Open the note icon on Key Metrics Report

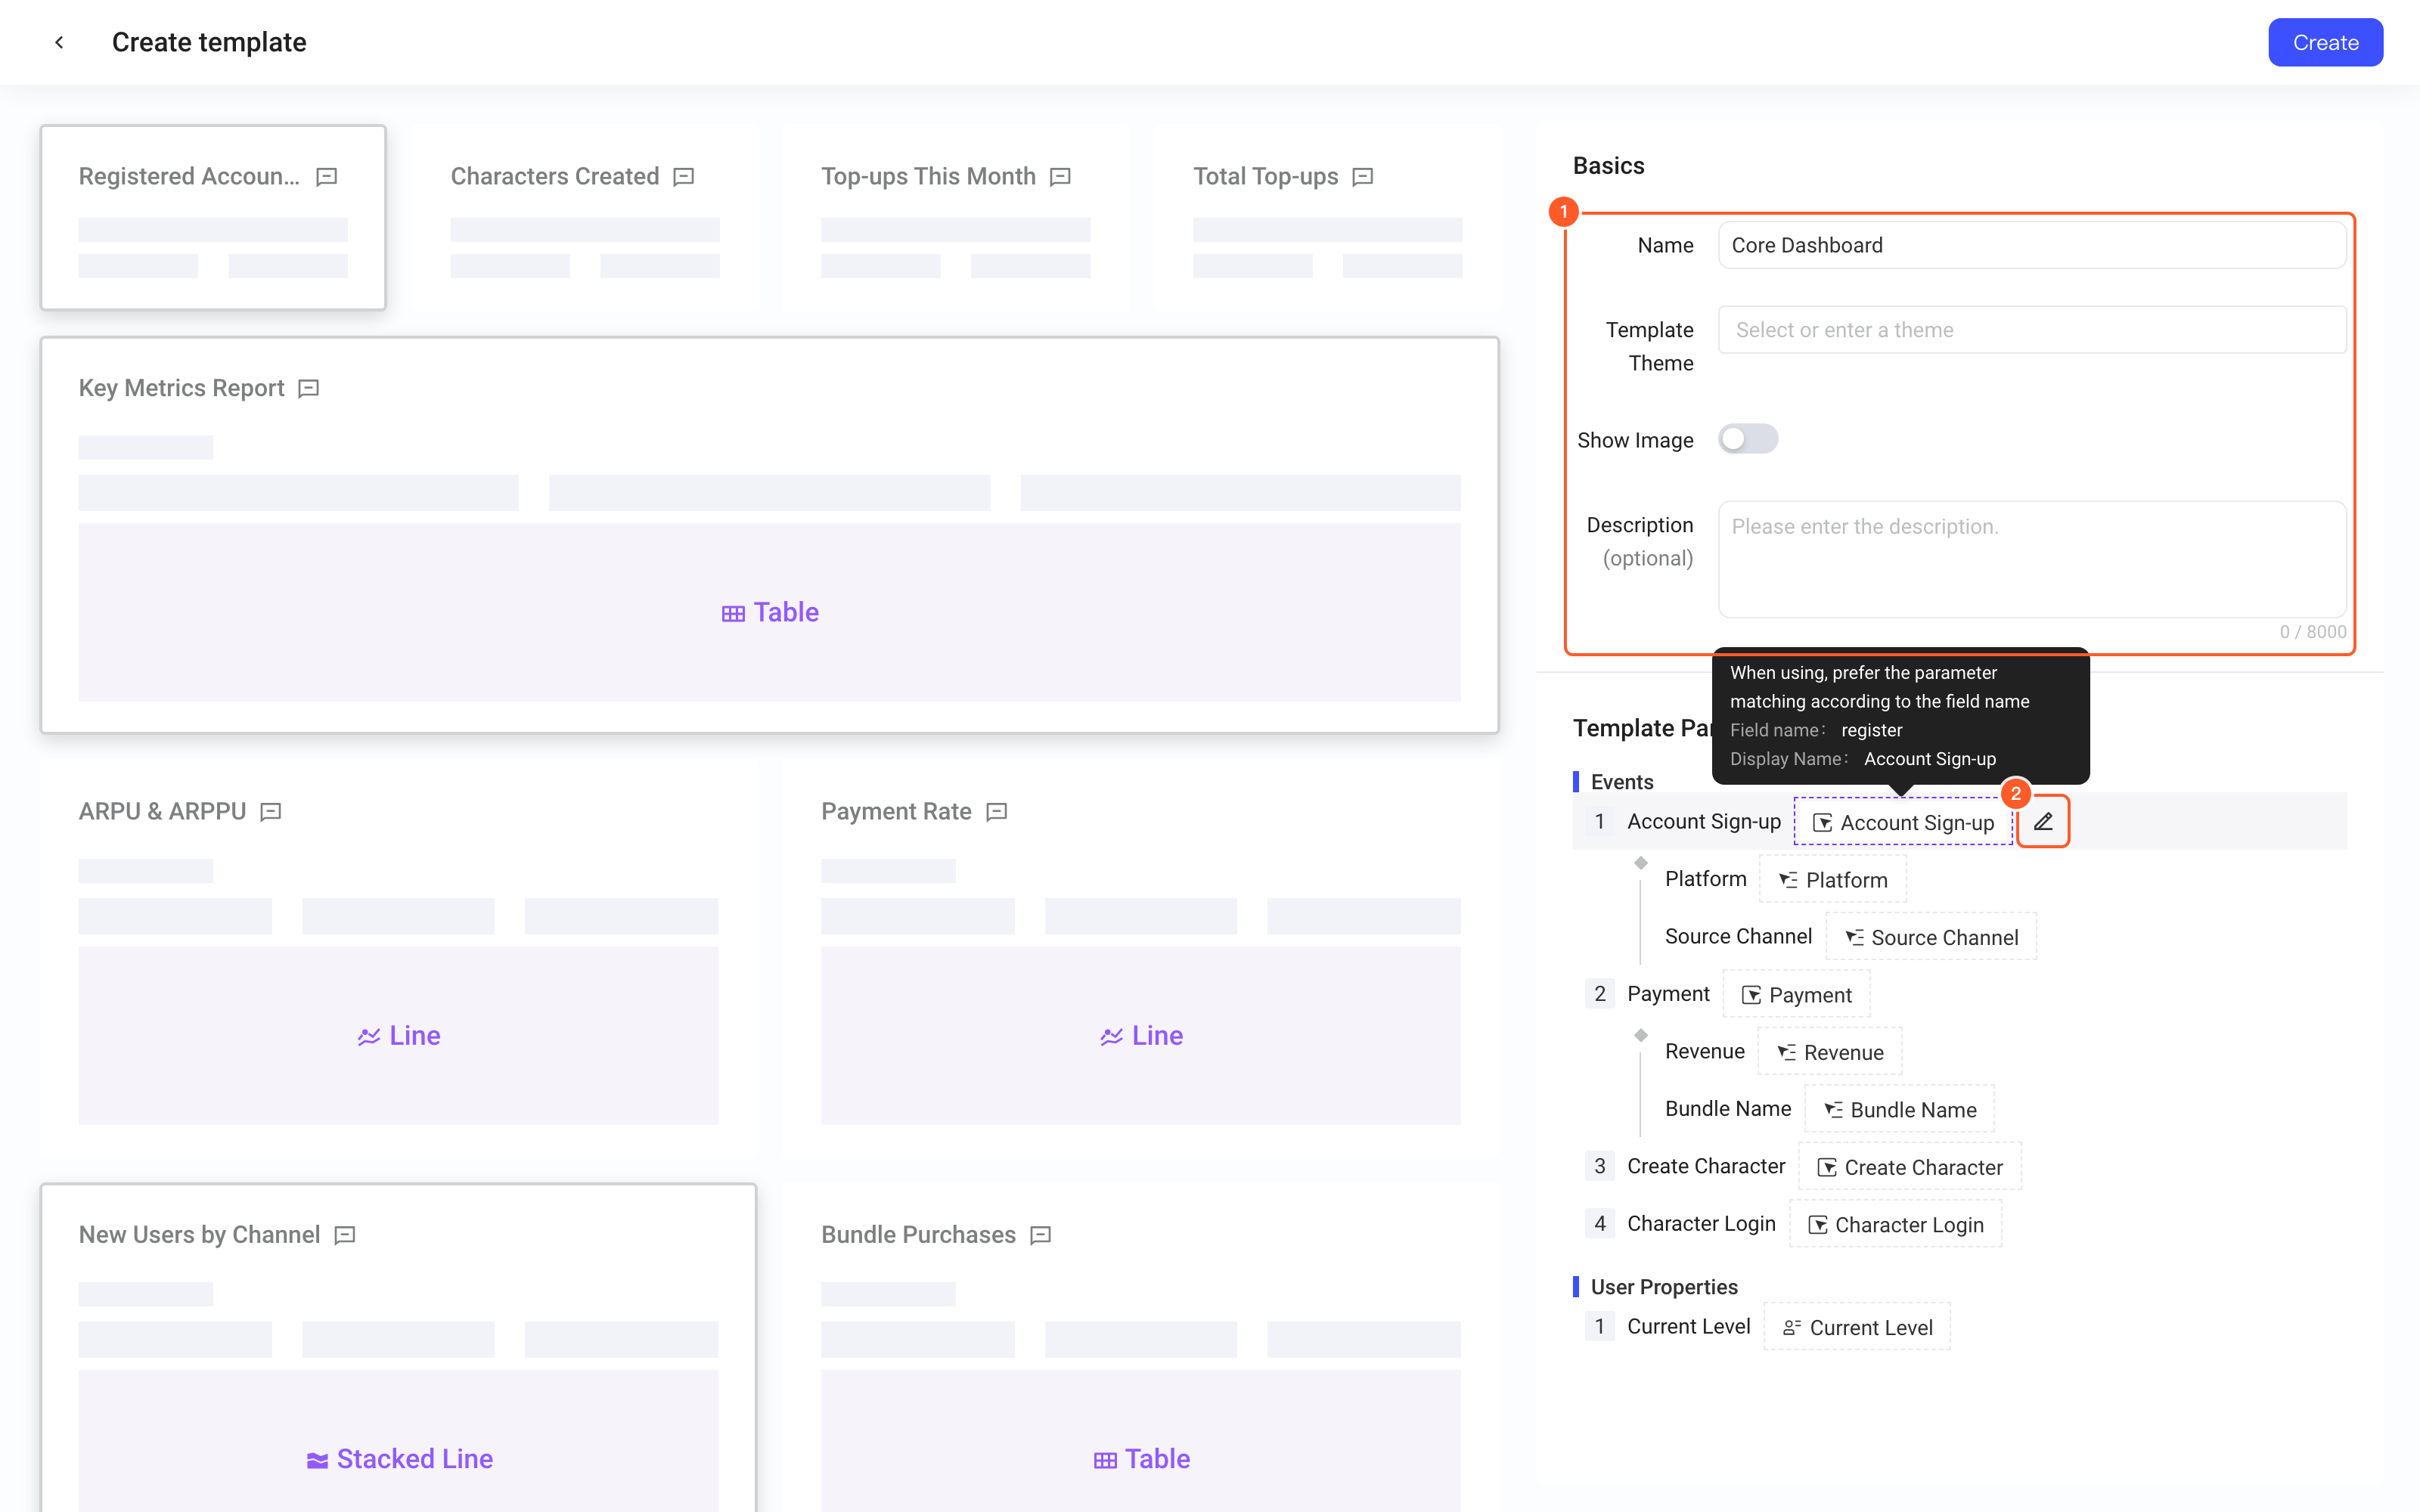tap(309, 388)
